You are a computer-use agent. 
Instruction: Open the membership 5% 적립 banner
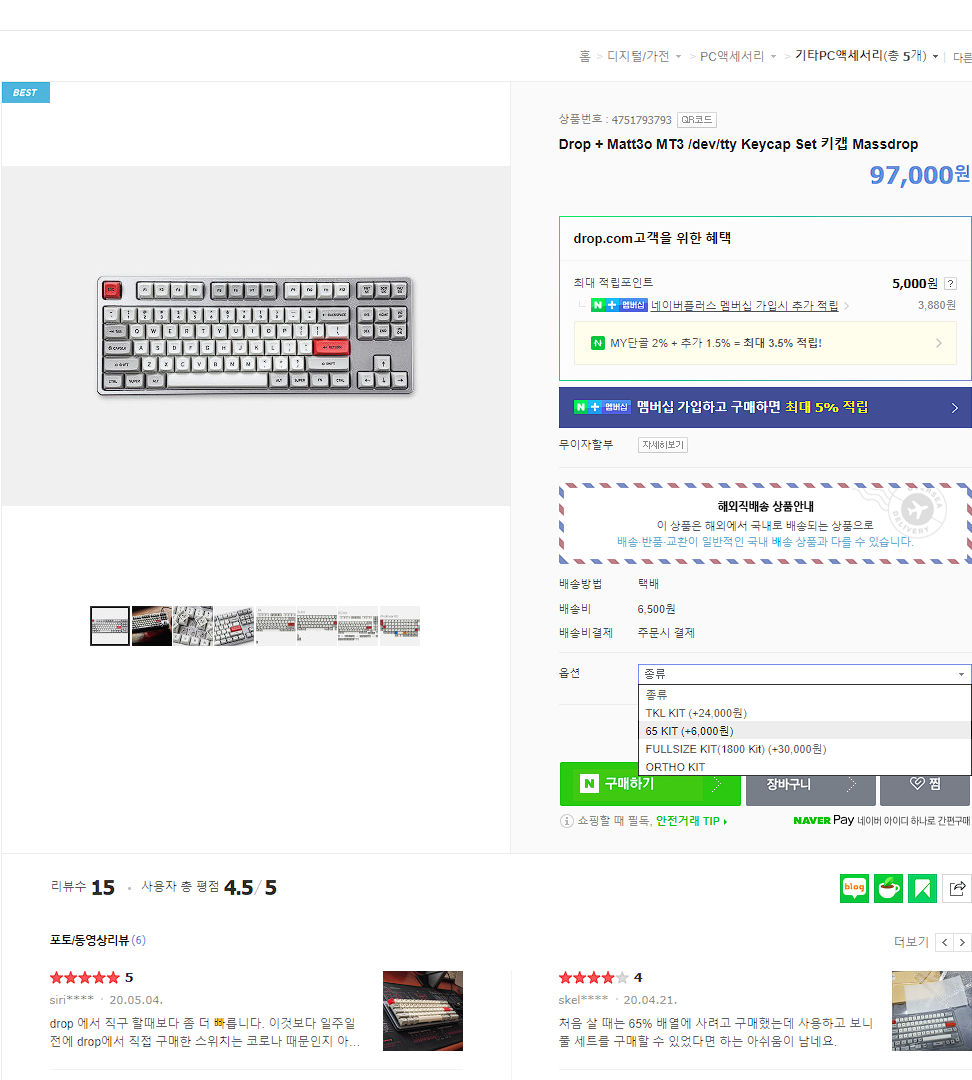point(765,407)
